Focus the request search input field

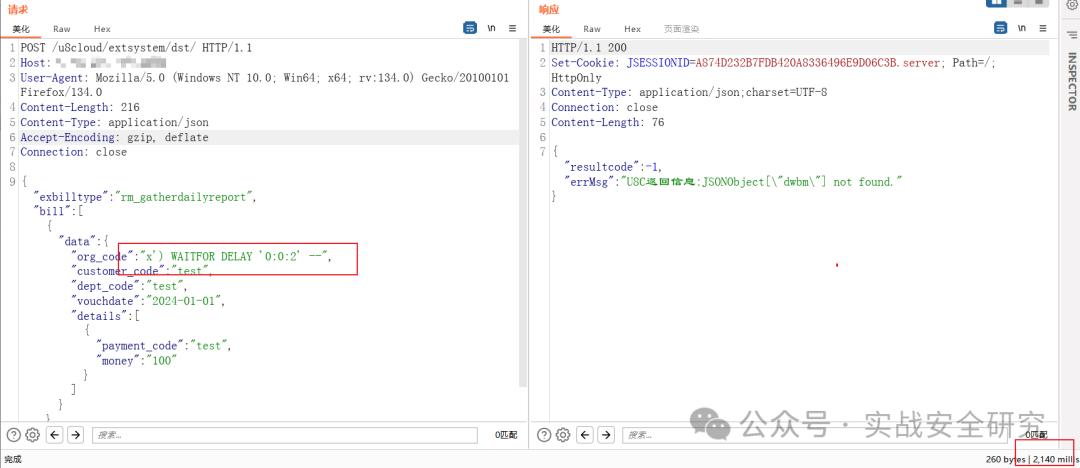tap(284, 435)
